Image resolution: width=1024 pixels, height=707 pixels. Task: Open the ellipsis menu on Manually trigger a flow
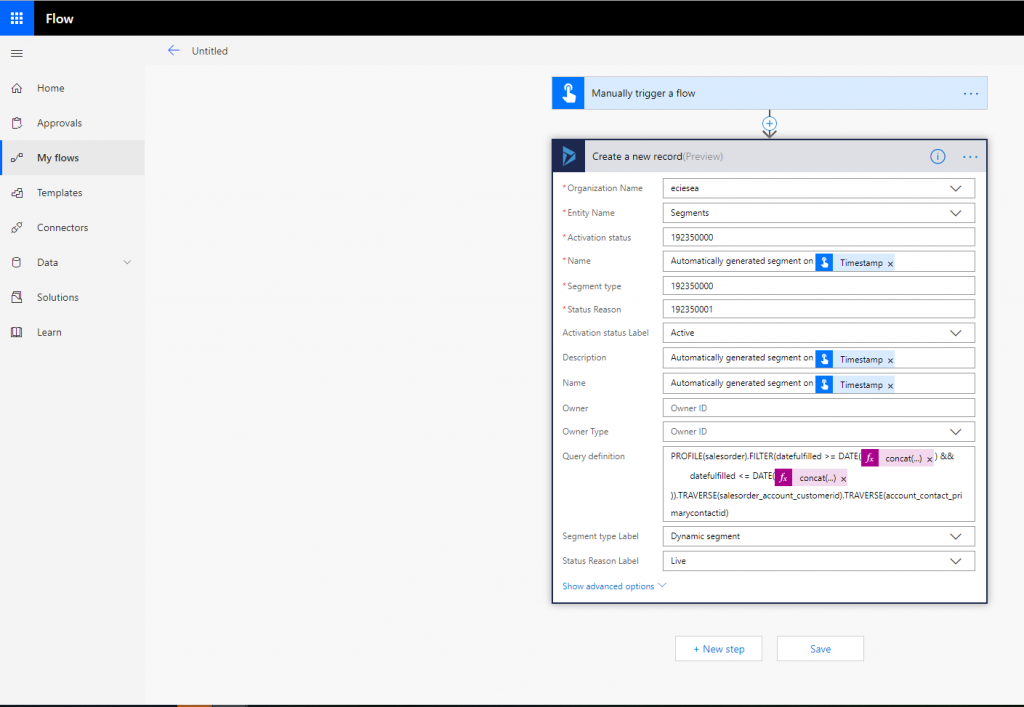tap(969, 93)
